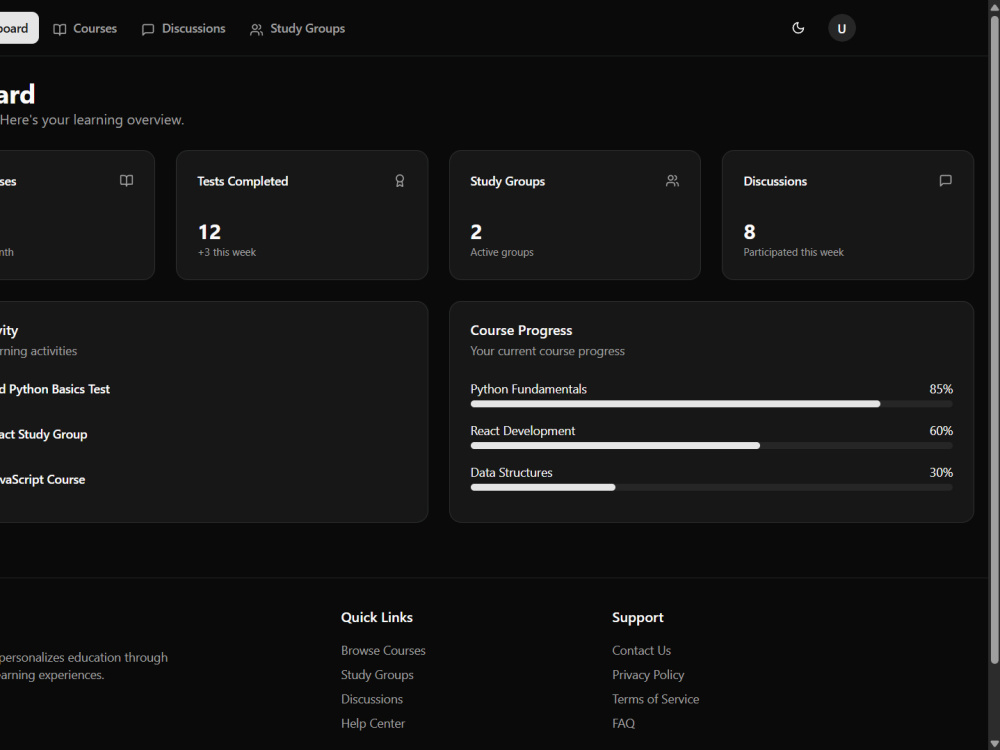Open the Terms of Service link

[656, 699]
